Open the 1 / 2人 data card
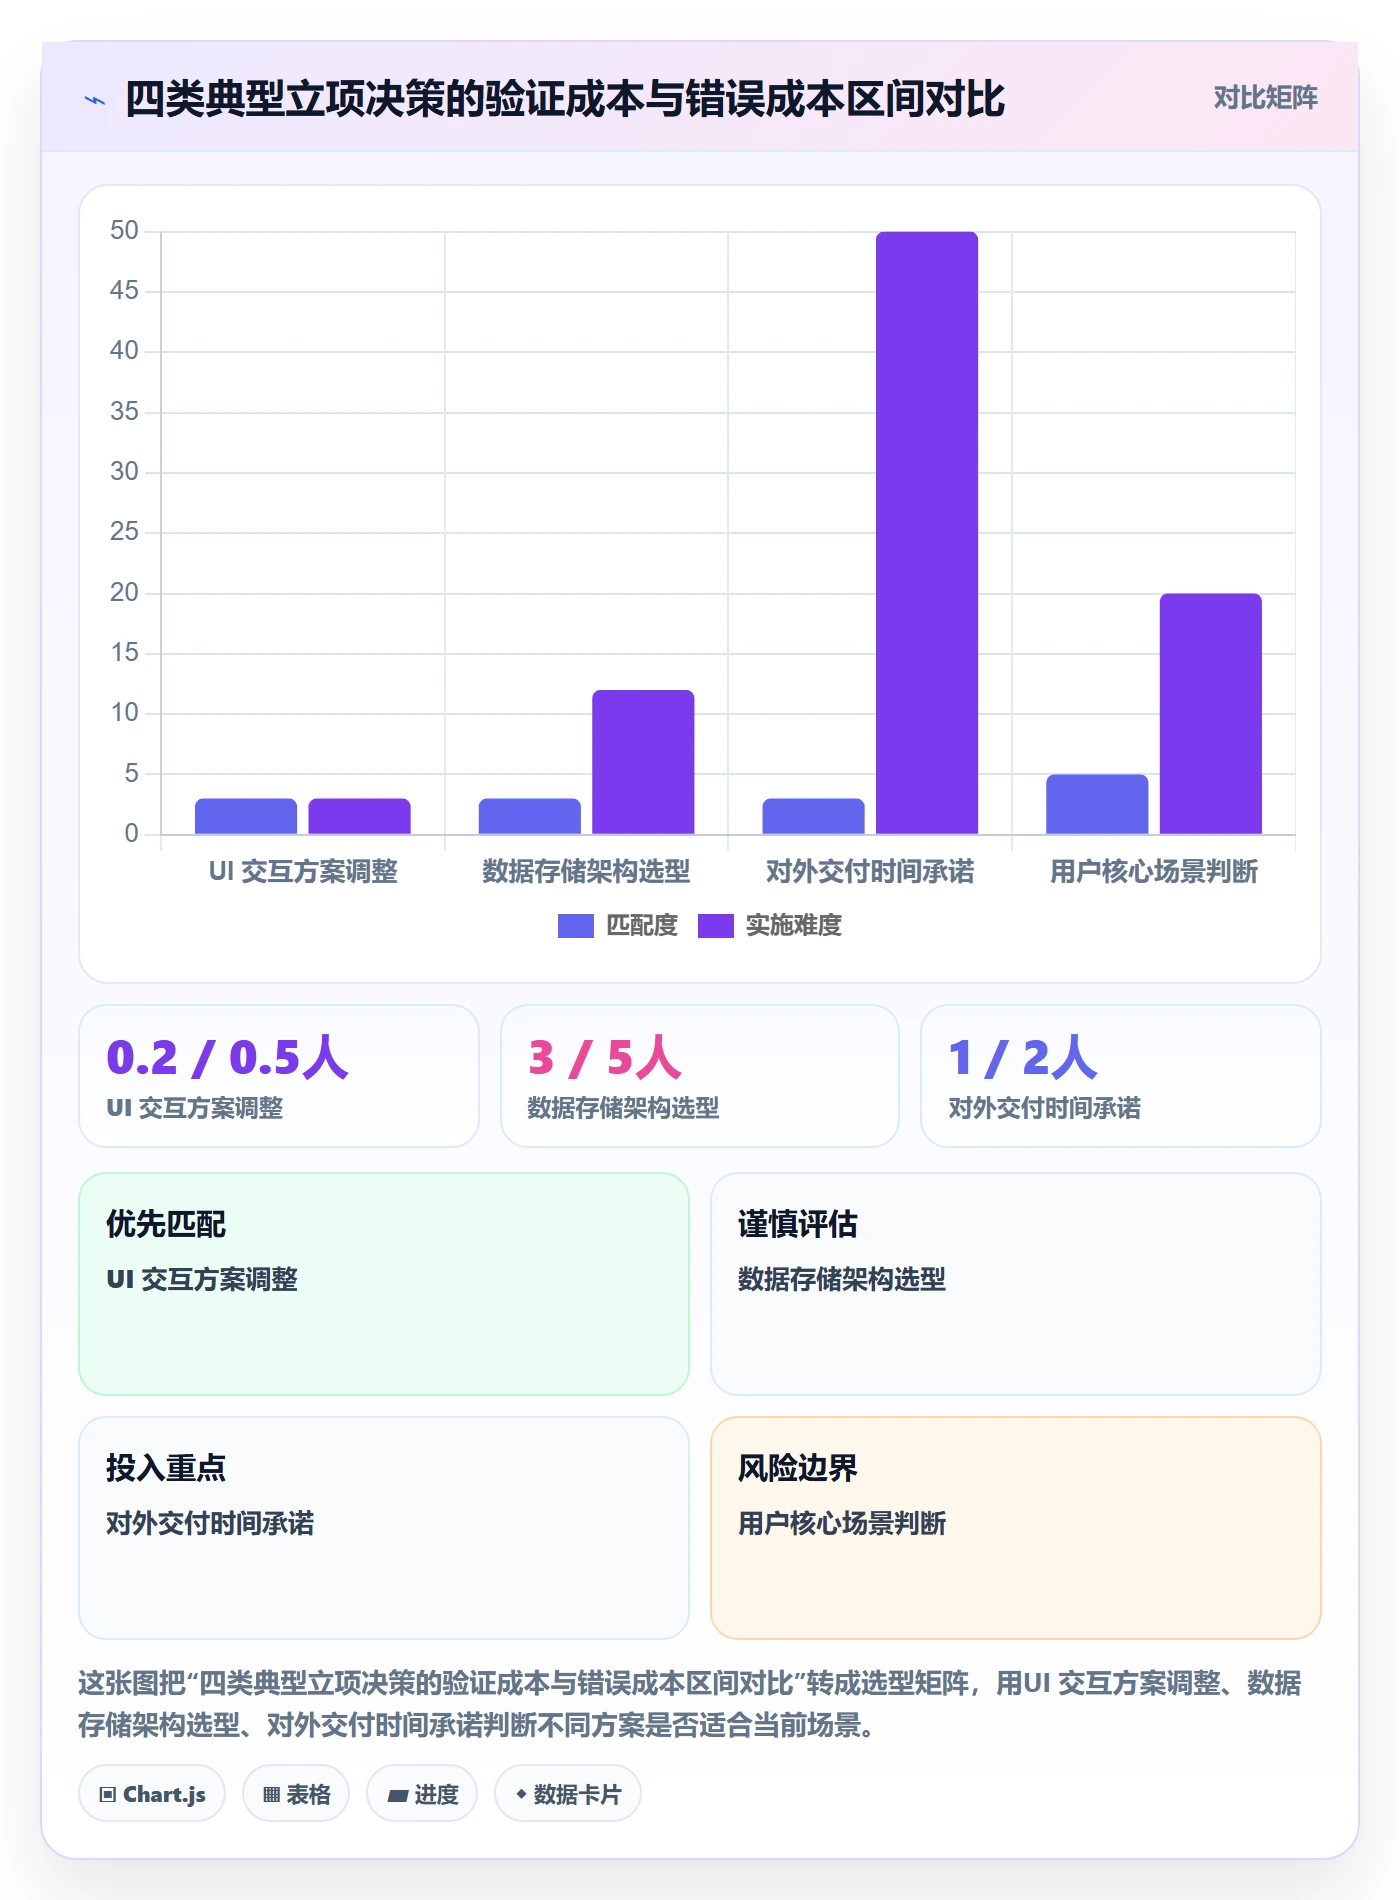 [x=1121, y=1076]
